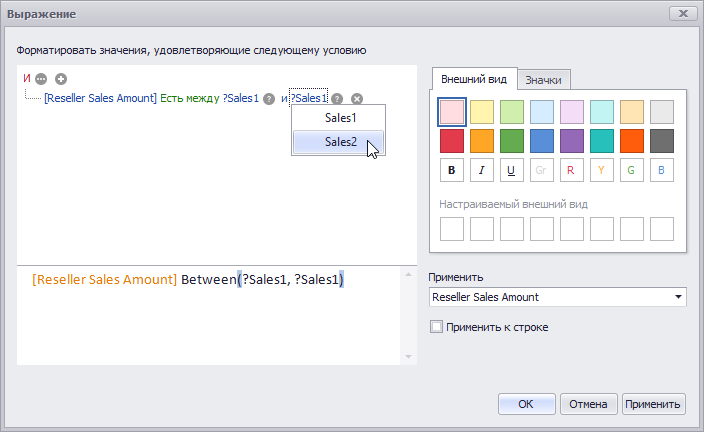Click the first ?Sales1 parameter value

[x=241, y=98]
